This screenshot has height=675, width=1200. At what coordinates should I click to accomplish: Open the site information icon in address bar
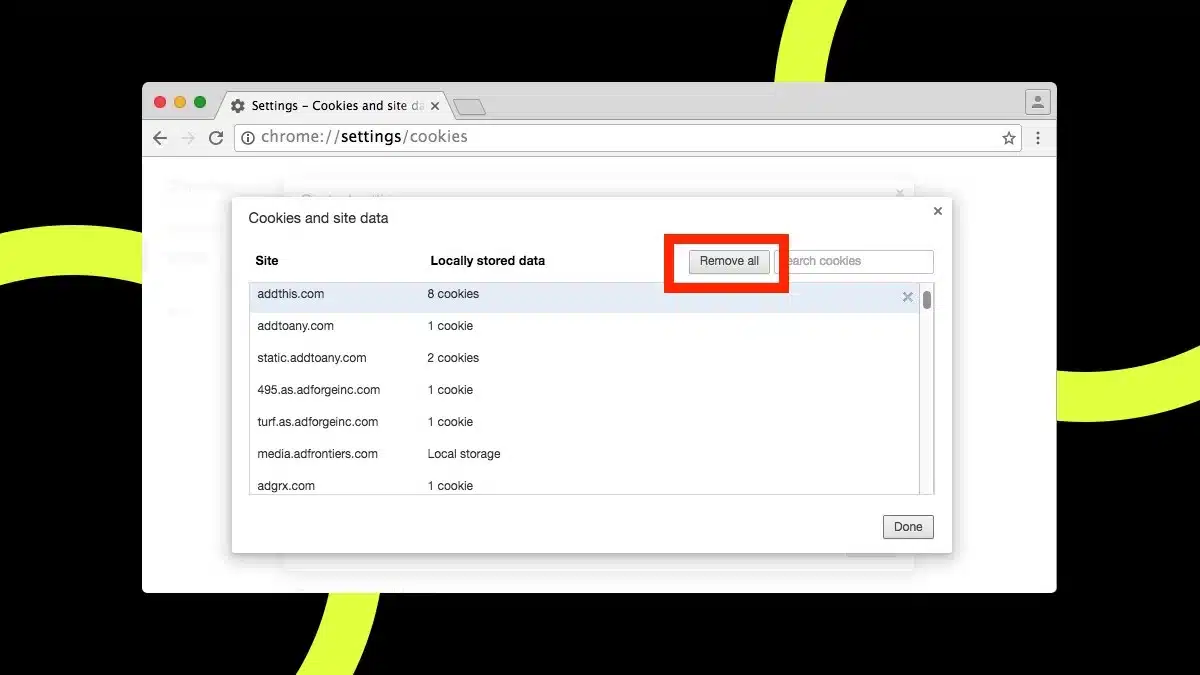pyautogui.click(x=248, y=138)
